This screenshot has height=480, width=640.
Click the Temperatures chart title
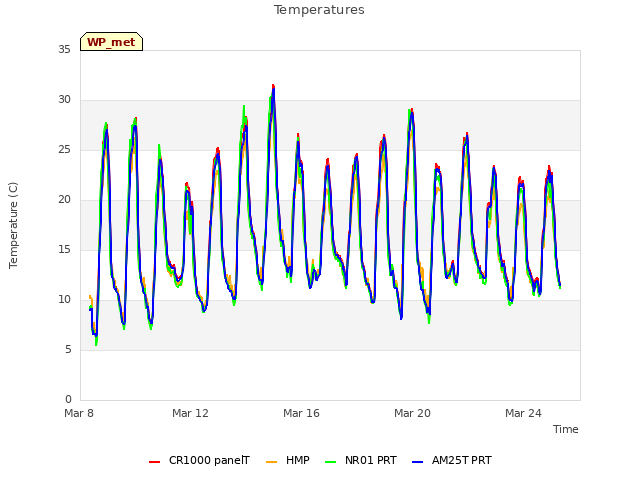[319, 10]
